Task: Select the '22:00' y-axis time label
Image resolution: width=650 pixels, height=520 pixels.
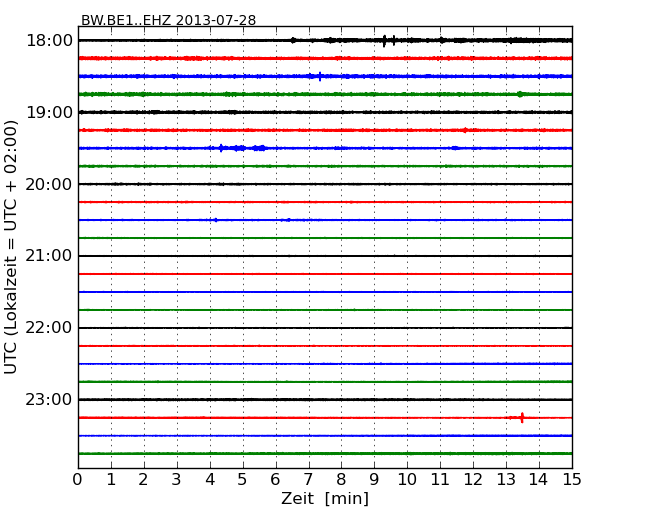Action: [49, 328]
